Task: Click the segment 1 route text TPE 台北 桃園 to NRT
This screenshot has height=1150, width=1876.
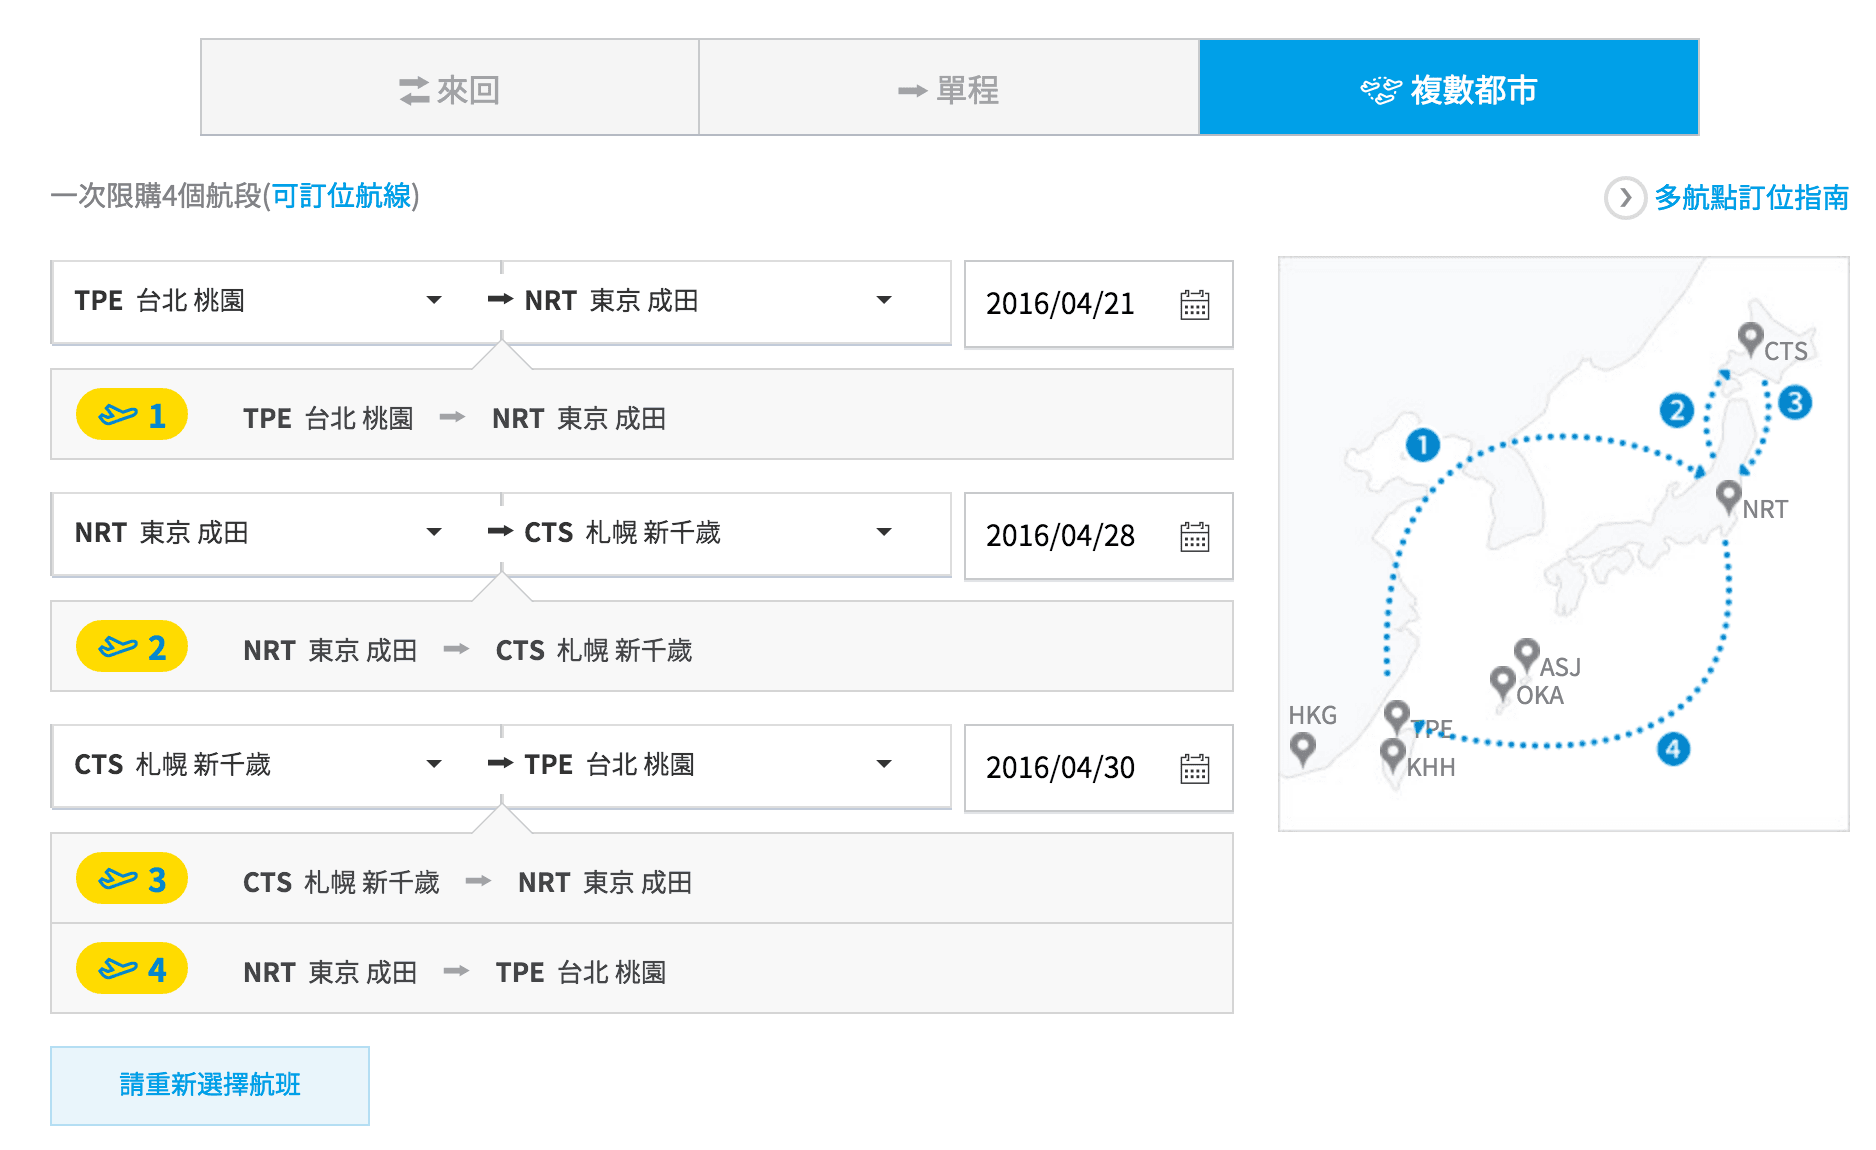Action: click(455, 418)
